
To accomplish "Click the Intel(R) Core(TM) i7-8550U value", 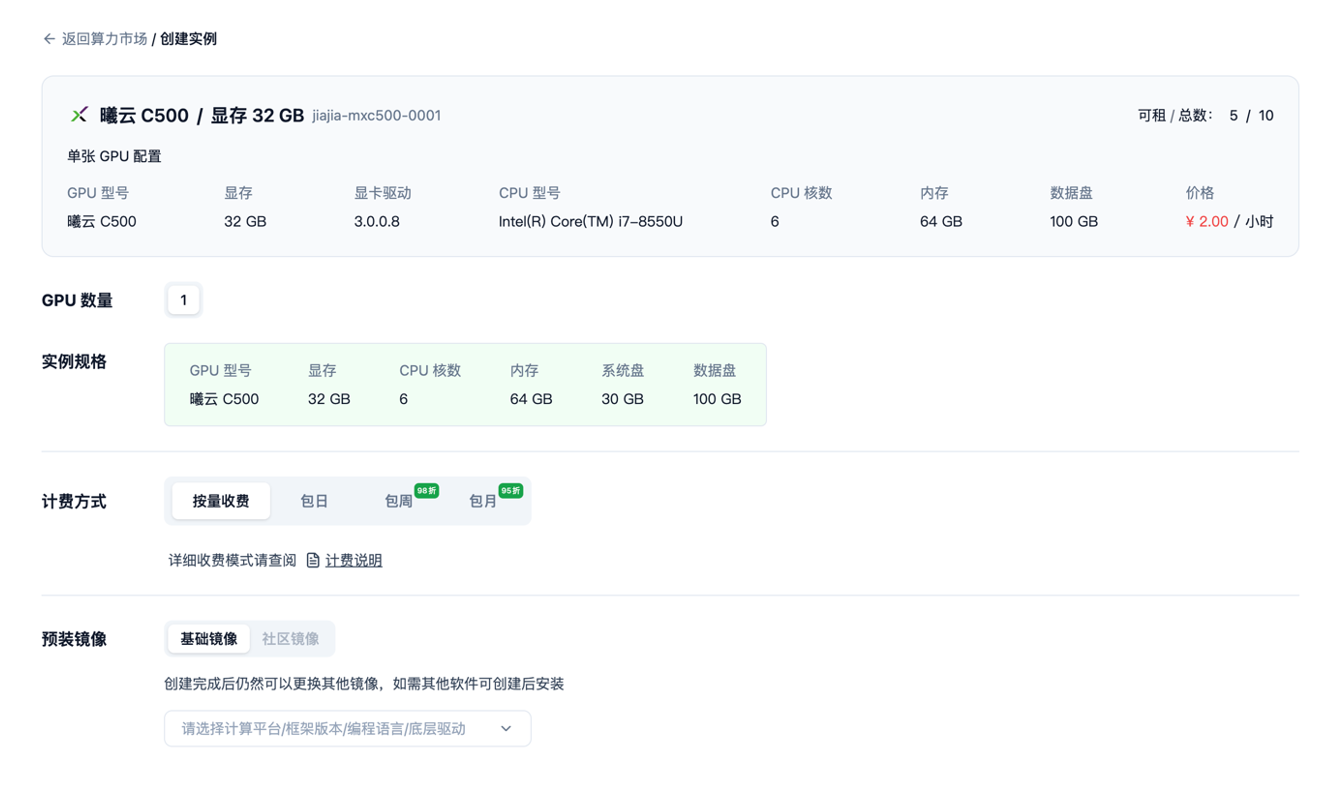I will [x=591, y=221].
